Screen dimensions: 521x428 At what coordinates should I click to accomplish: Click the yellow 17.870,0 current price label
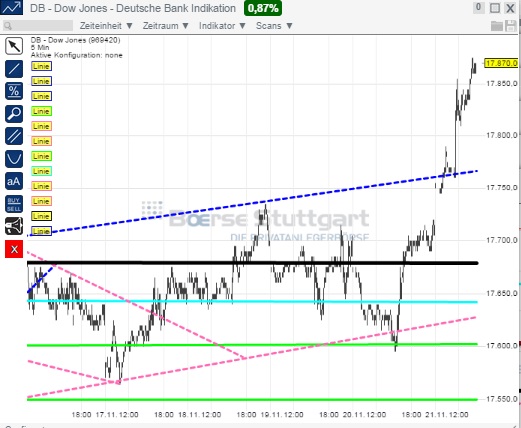[x=501, y=63]
